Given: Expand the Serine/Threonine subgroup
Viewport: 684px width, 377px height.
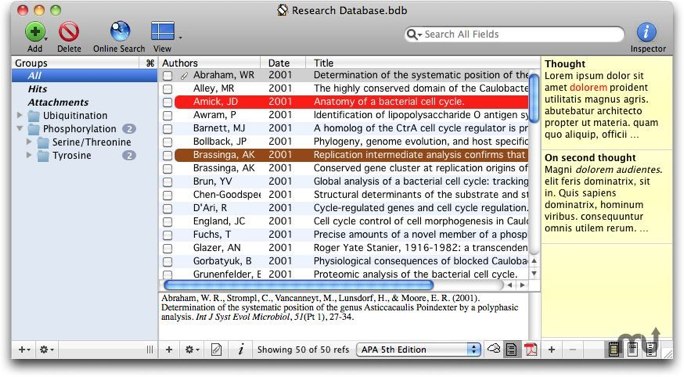Looking at the screenshot, I should point(29,142).
